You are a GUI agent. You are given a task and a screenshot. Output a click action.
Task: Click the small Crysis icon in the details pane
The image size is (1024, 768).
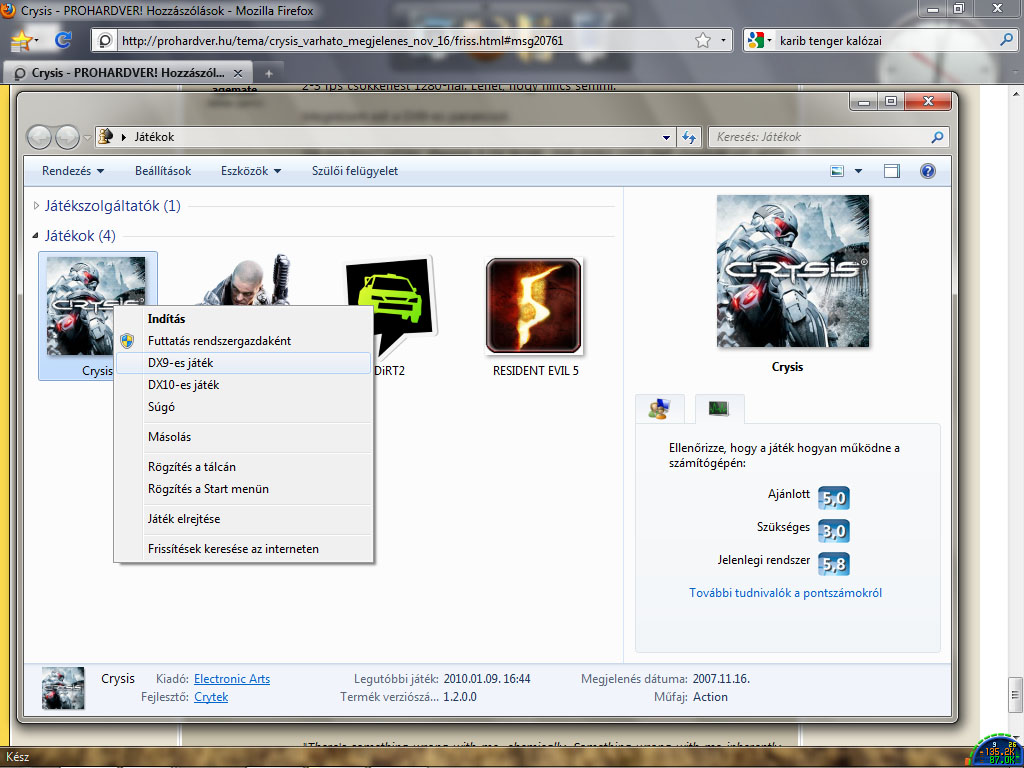(x=63, y=688)
